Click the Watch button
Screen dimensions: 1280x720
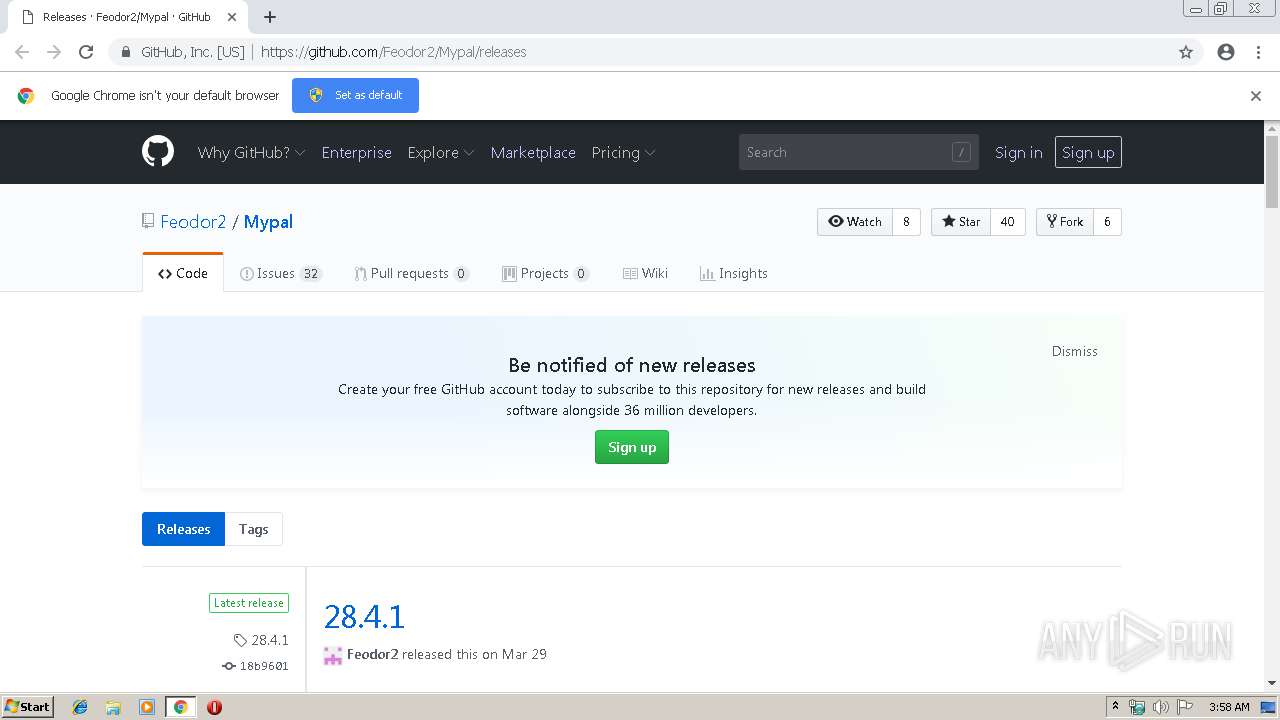click(855, 222)
